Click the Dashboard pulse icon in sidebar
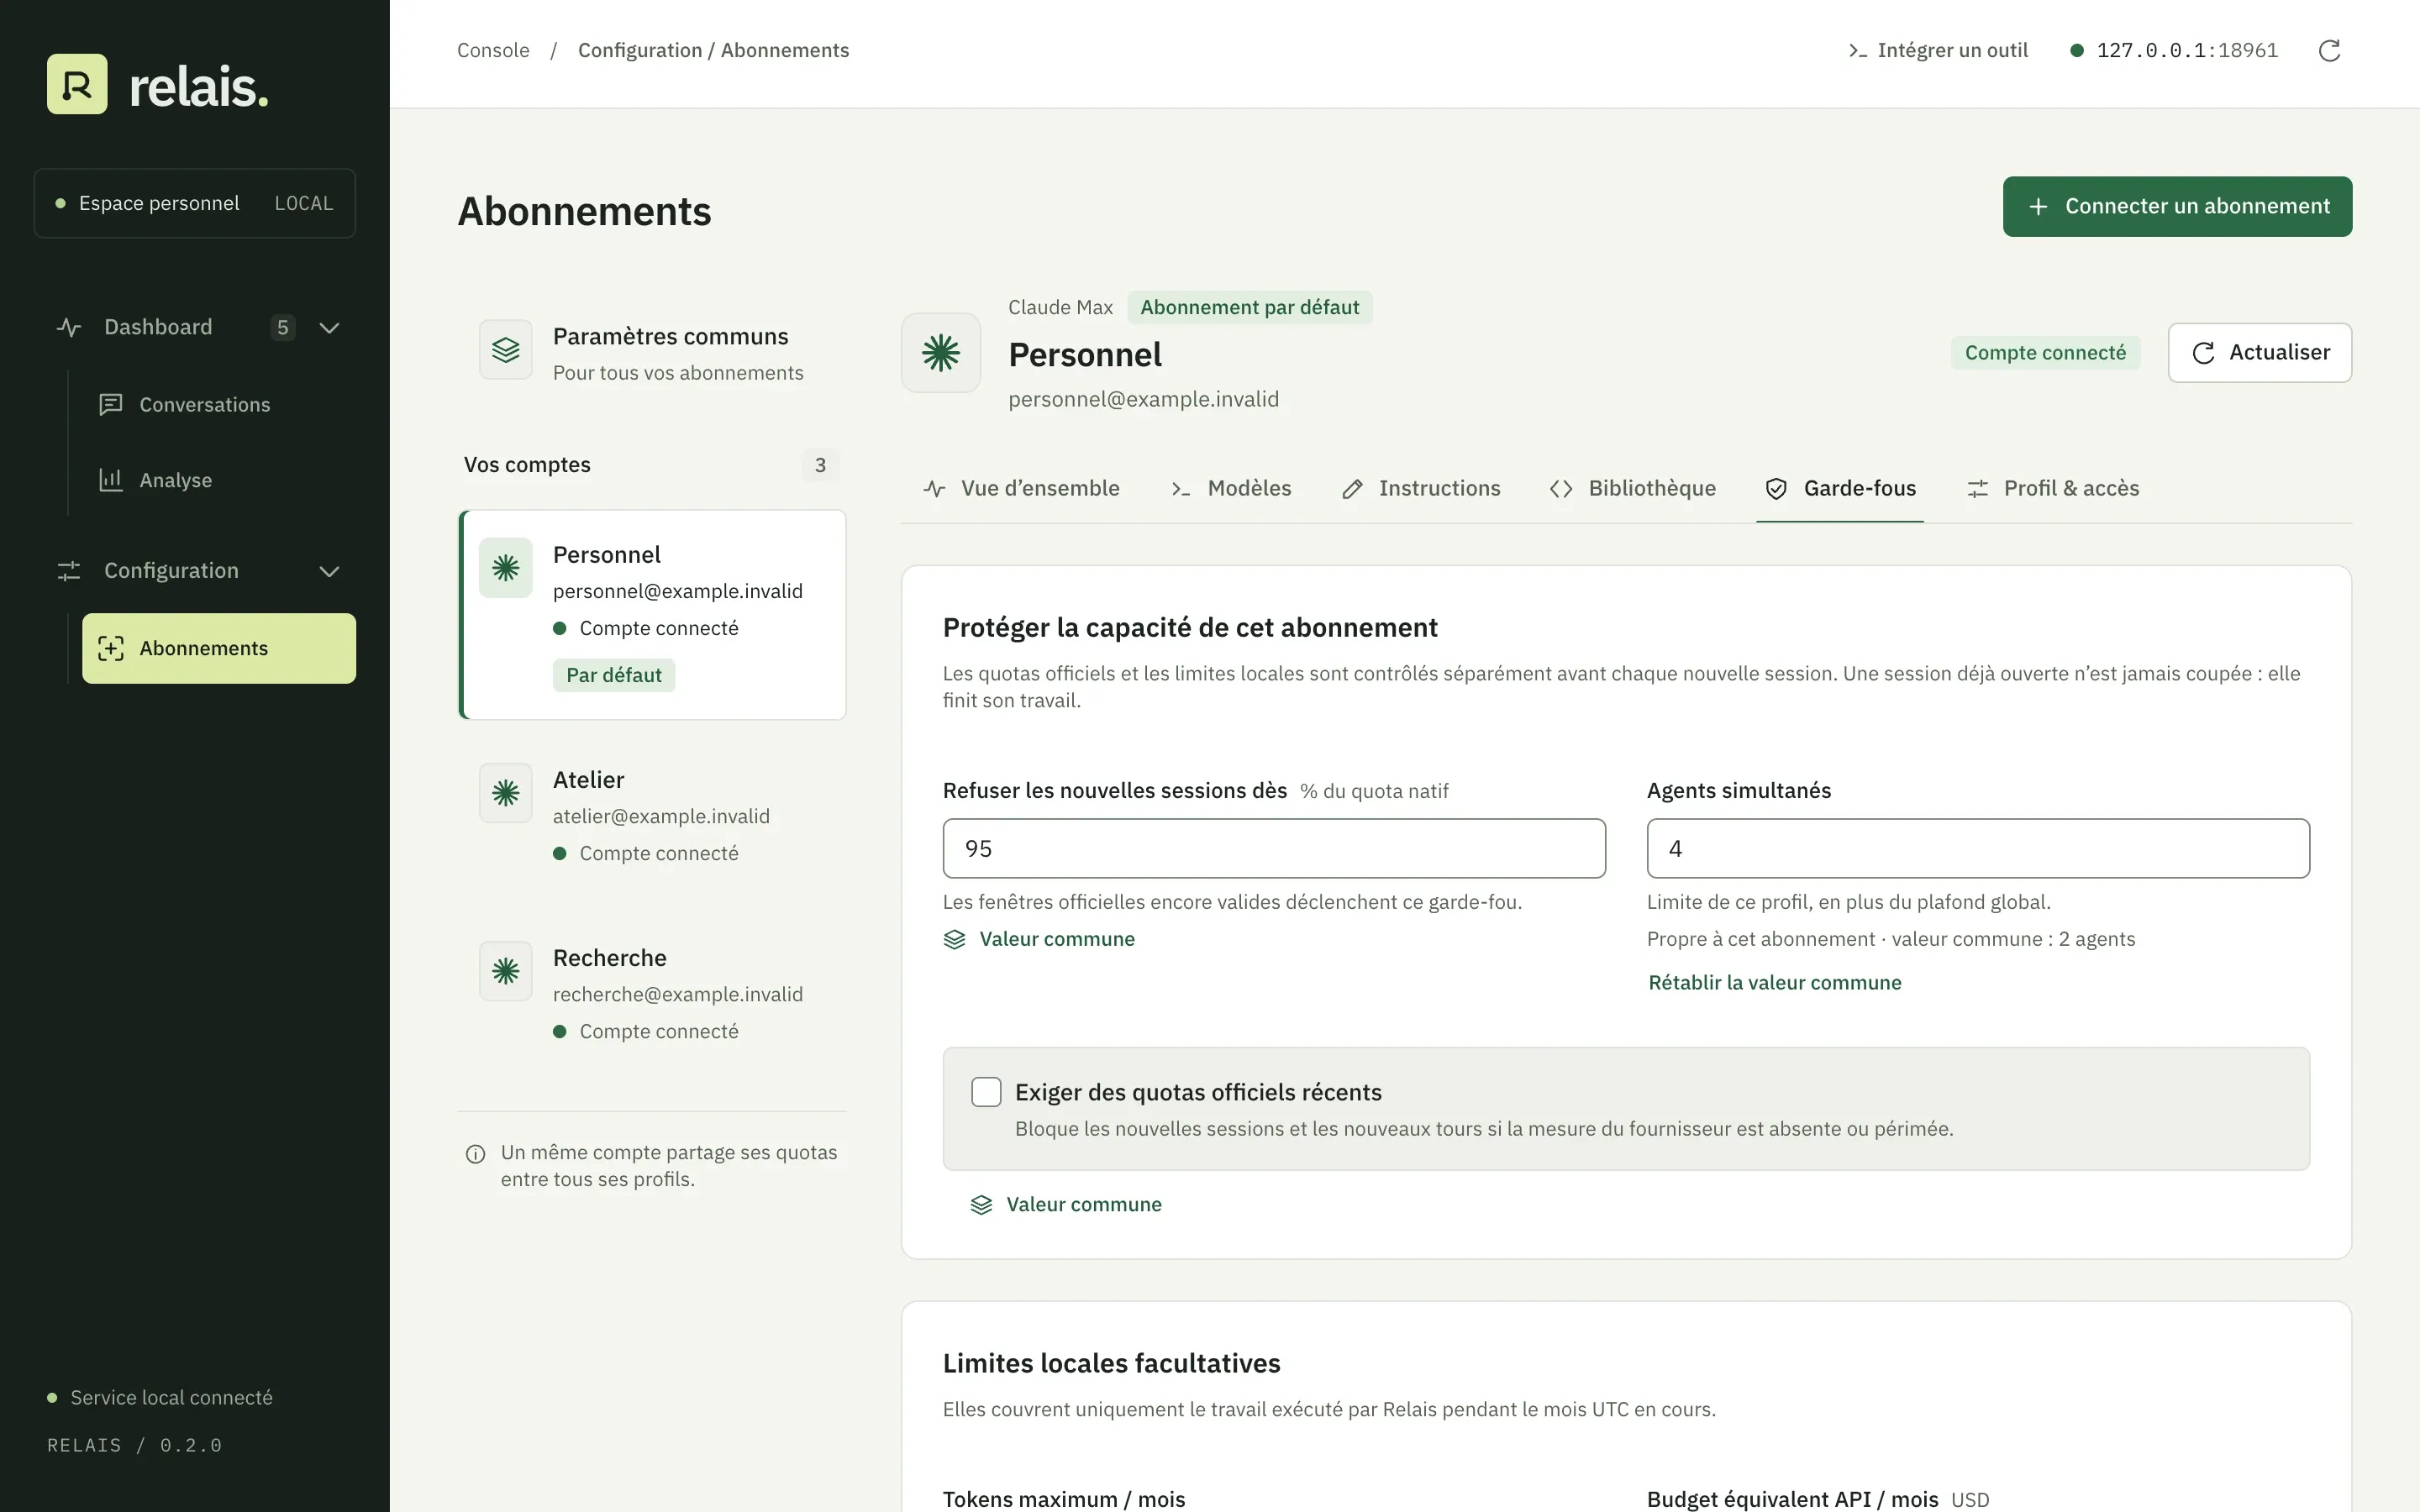This screenshot has width=2420, height=1512. click(x=69, y=327)
